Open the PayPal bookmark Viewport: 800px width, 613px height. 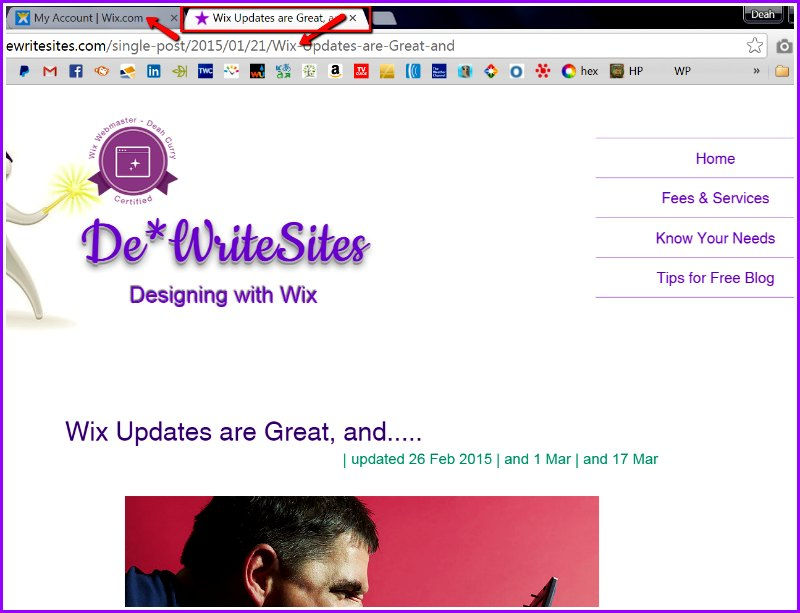(x=24, y=71)
